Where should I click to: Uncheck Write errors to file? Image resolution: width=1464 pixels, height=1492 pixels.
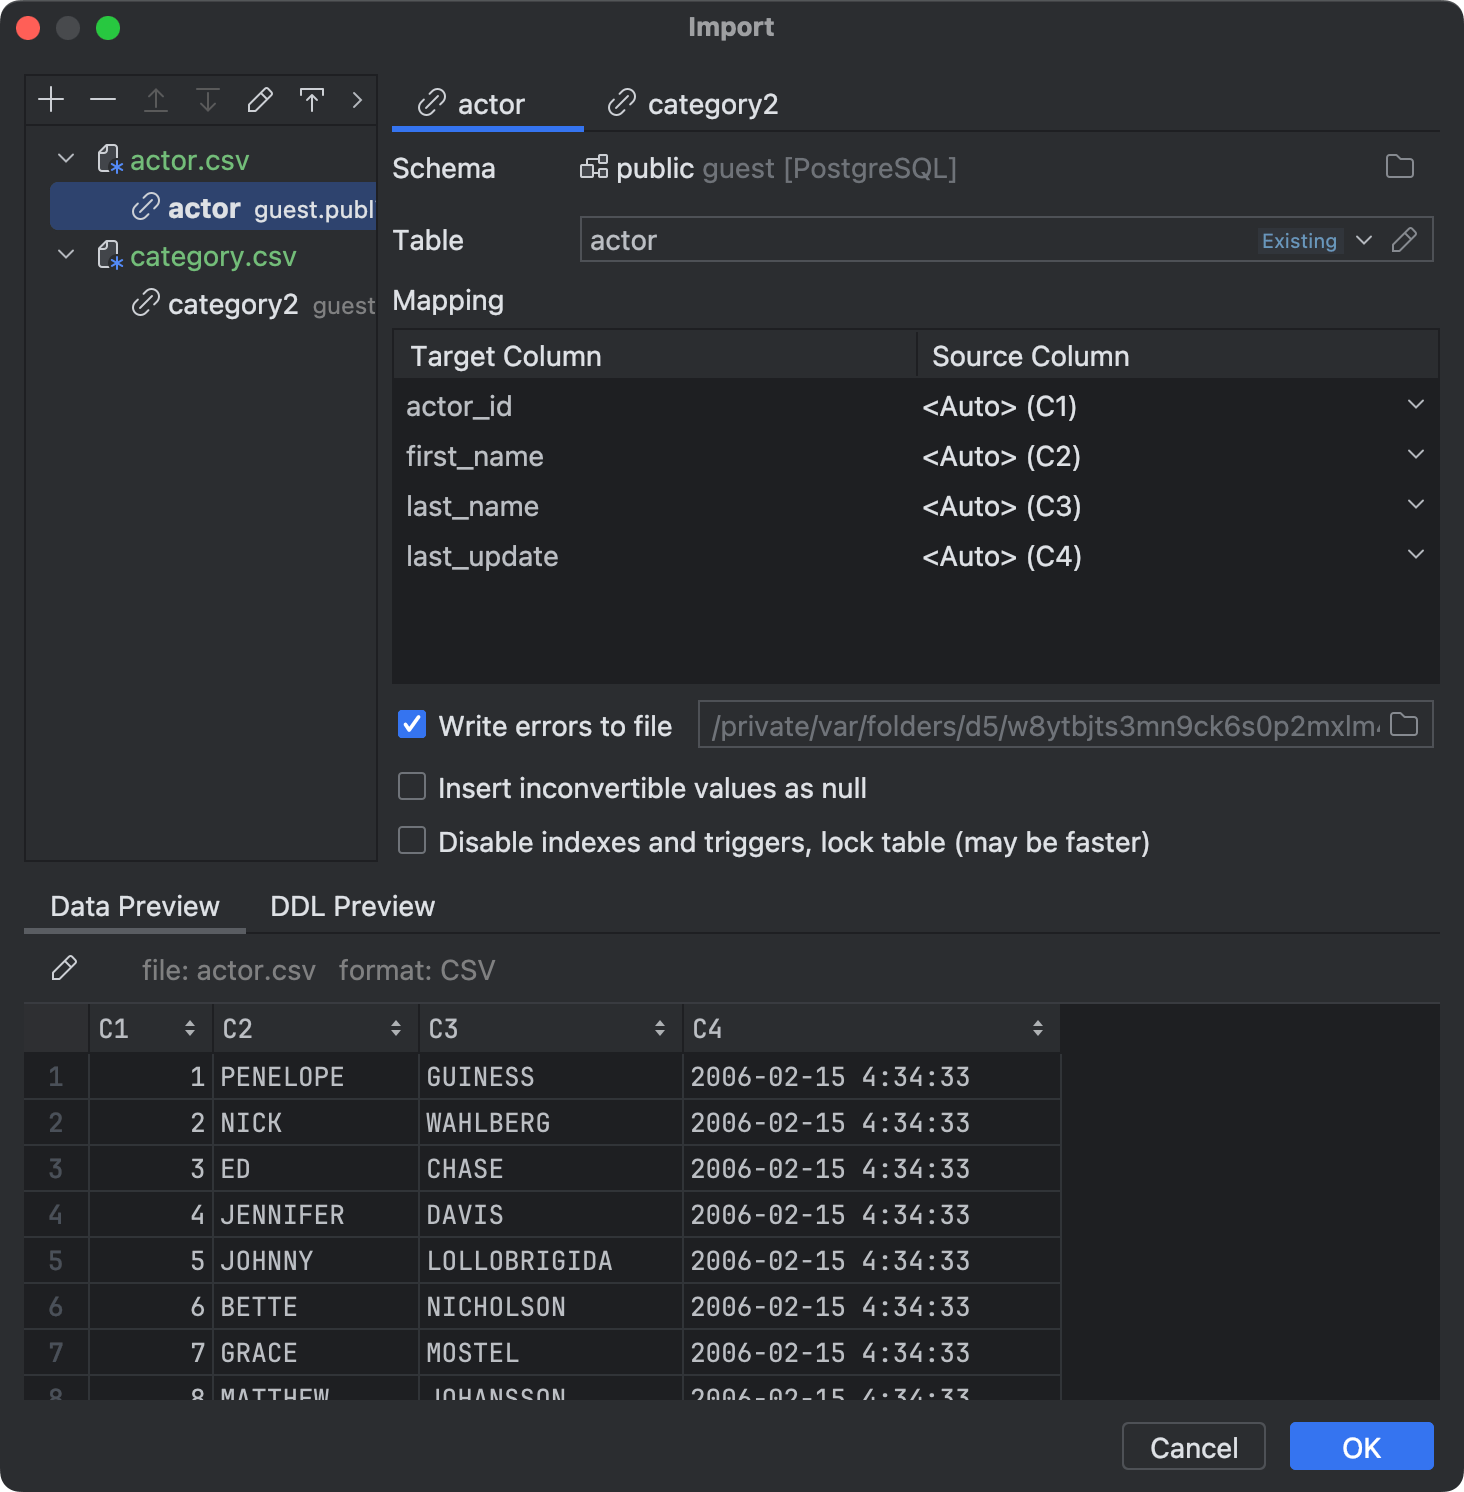tap(412, 725)
